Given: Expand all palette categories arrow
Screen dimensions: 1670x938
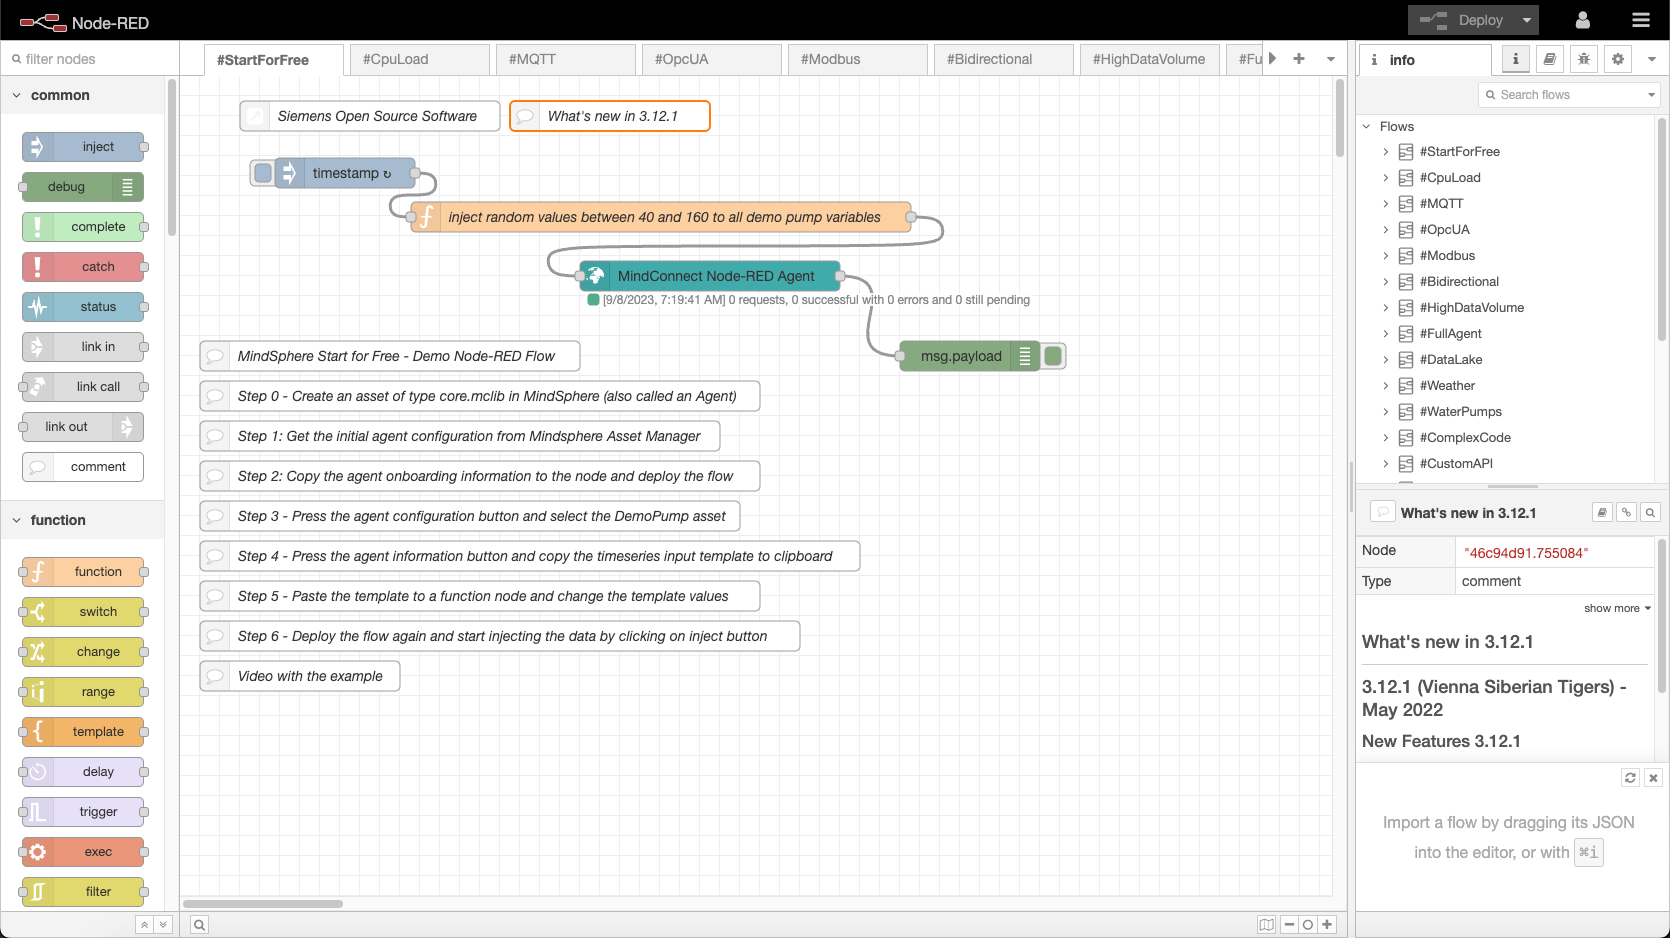Looking at the screenshot, I should [163, 925].
